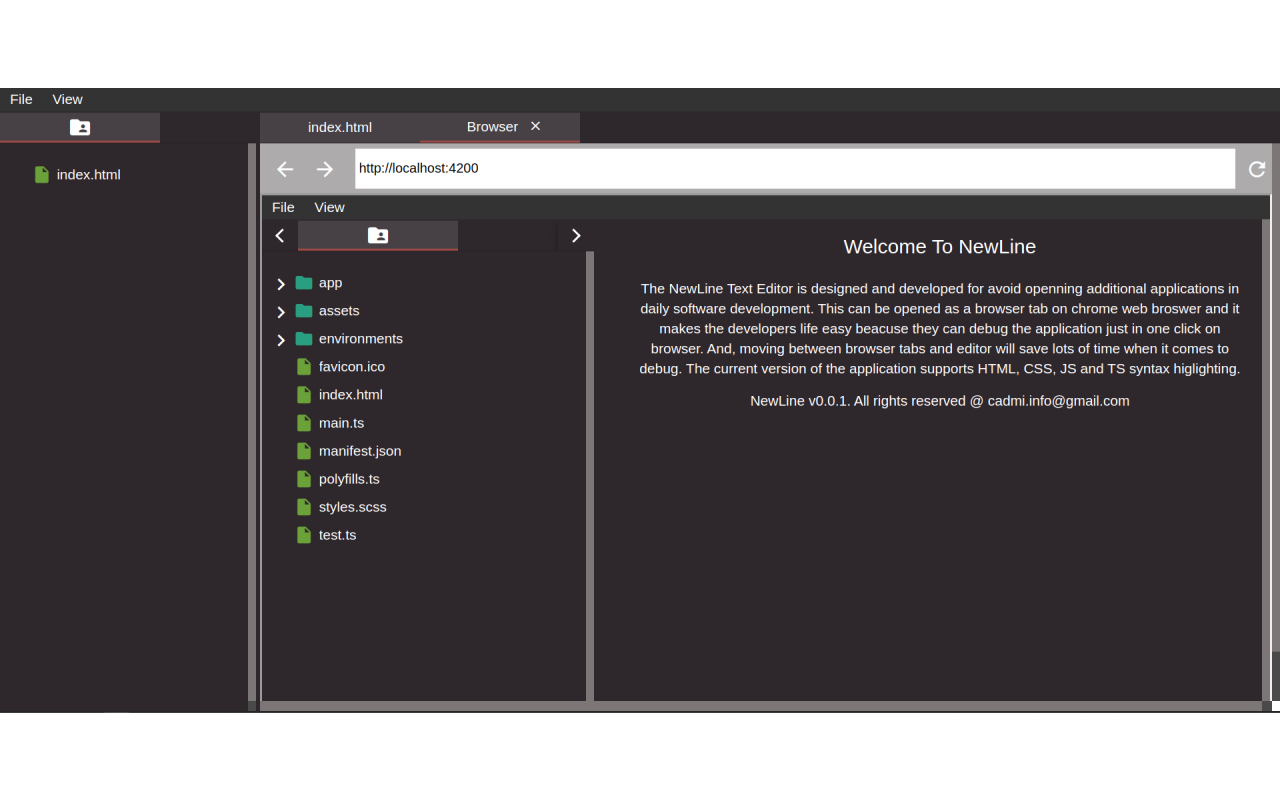Close the Browser tab
The image size is (1280, 800).
(536, 126)
